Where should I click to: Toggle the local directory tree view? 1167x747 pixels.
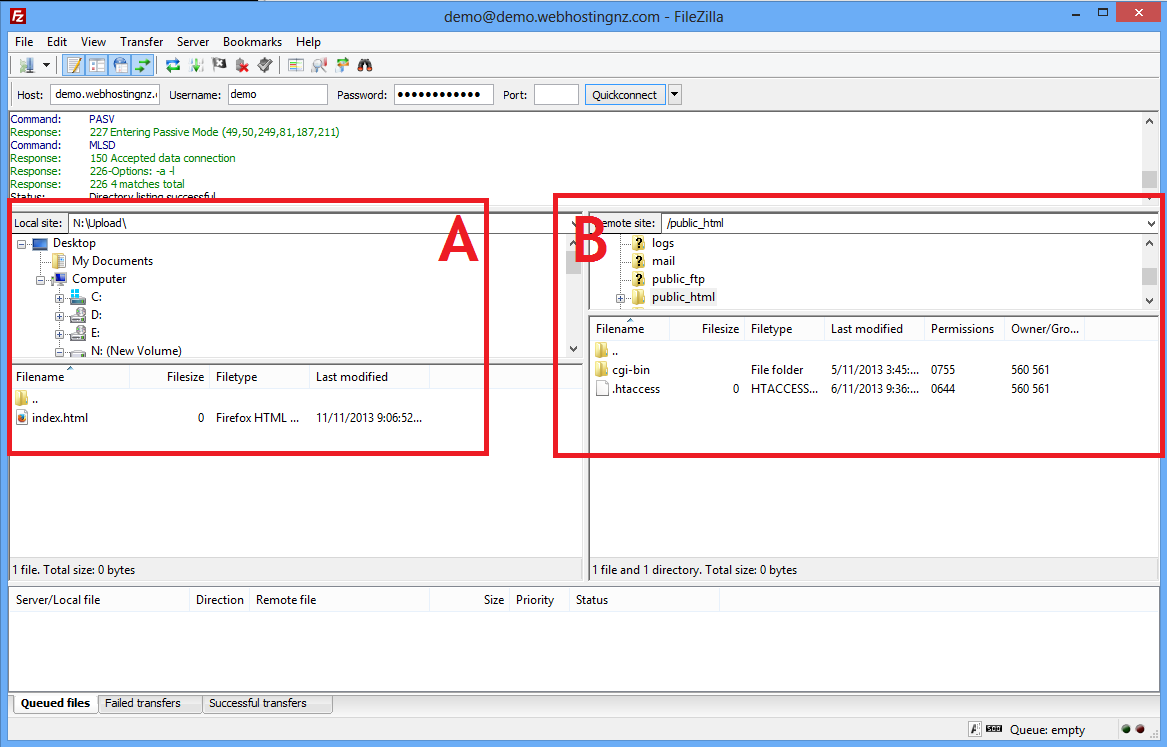tap(97, 65)
